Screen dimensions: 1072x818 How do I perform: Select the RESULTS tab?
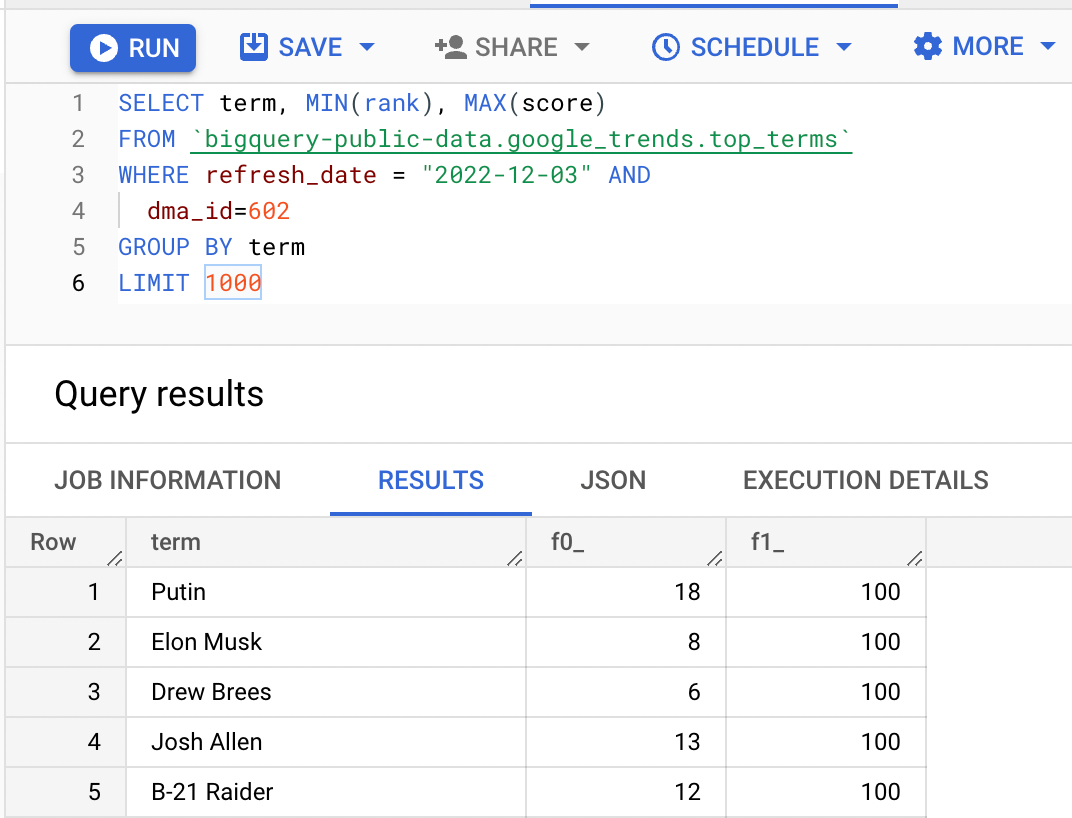[431, 480]
